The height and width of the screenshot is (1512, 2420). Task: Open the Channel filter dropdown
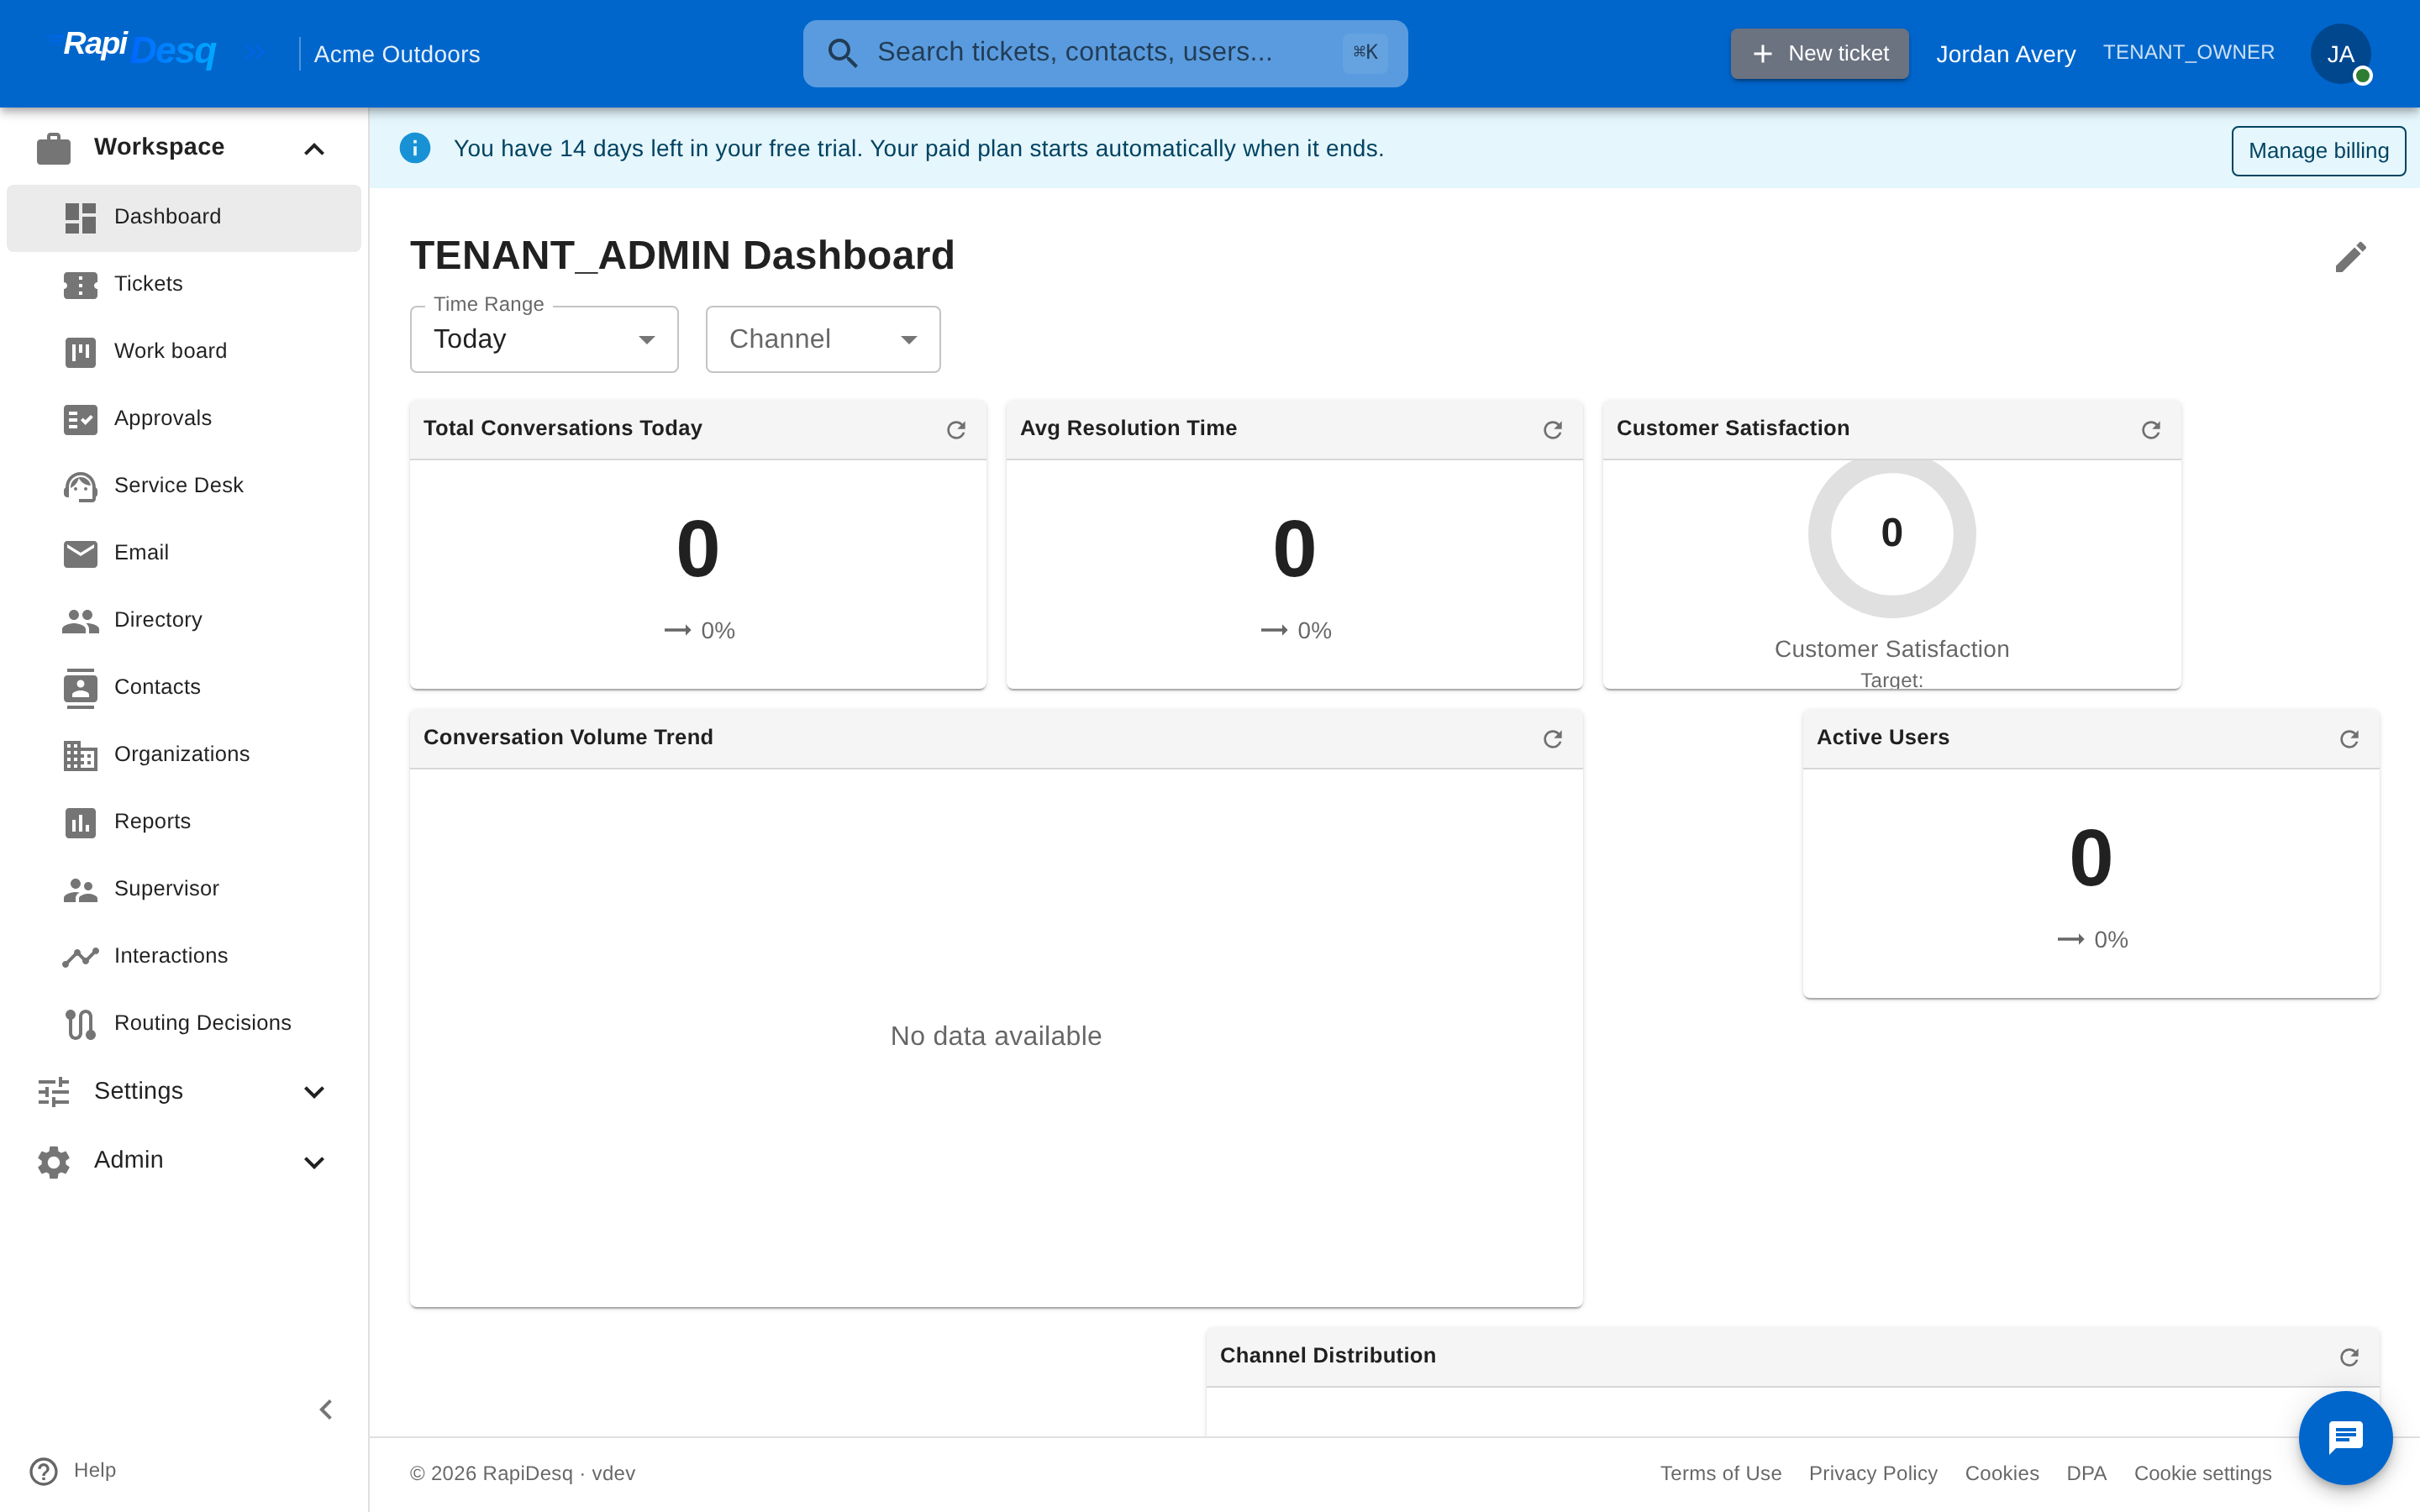[823, 339]
